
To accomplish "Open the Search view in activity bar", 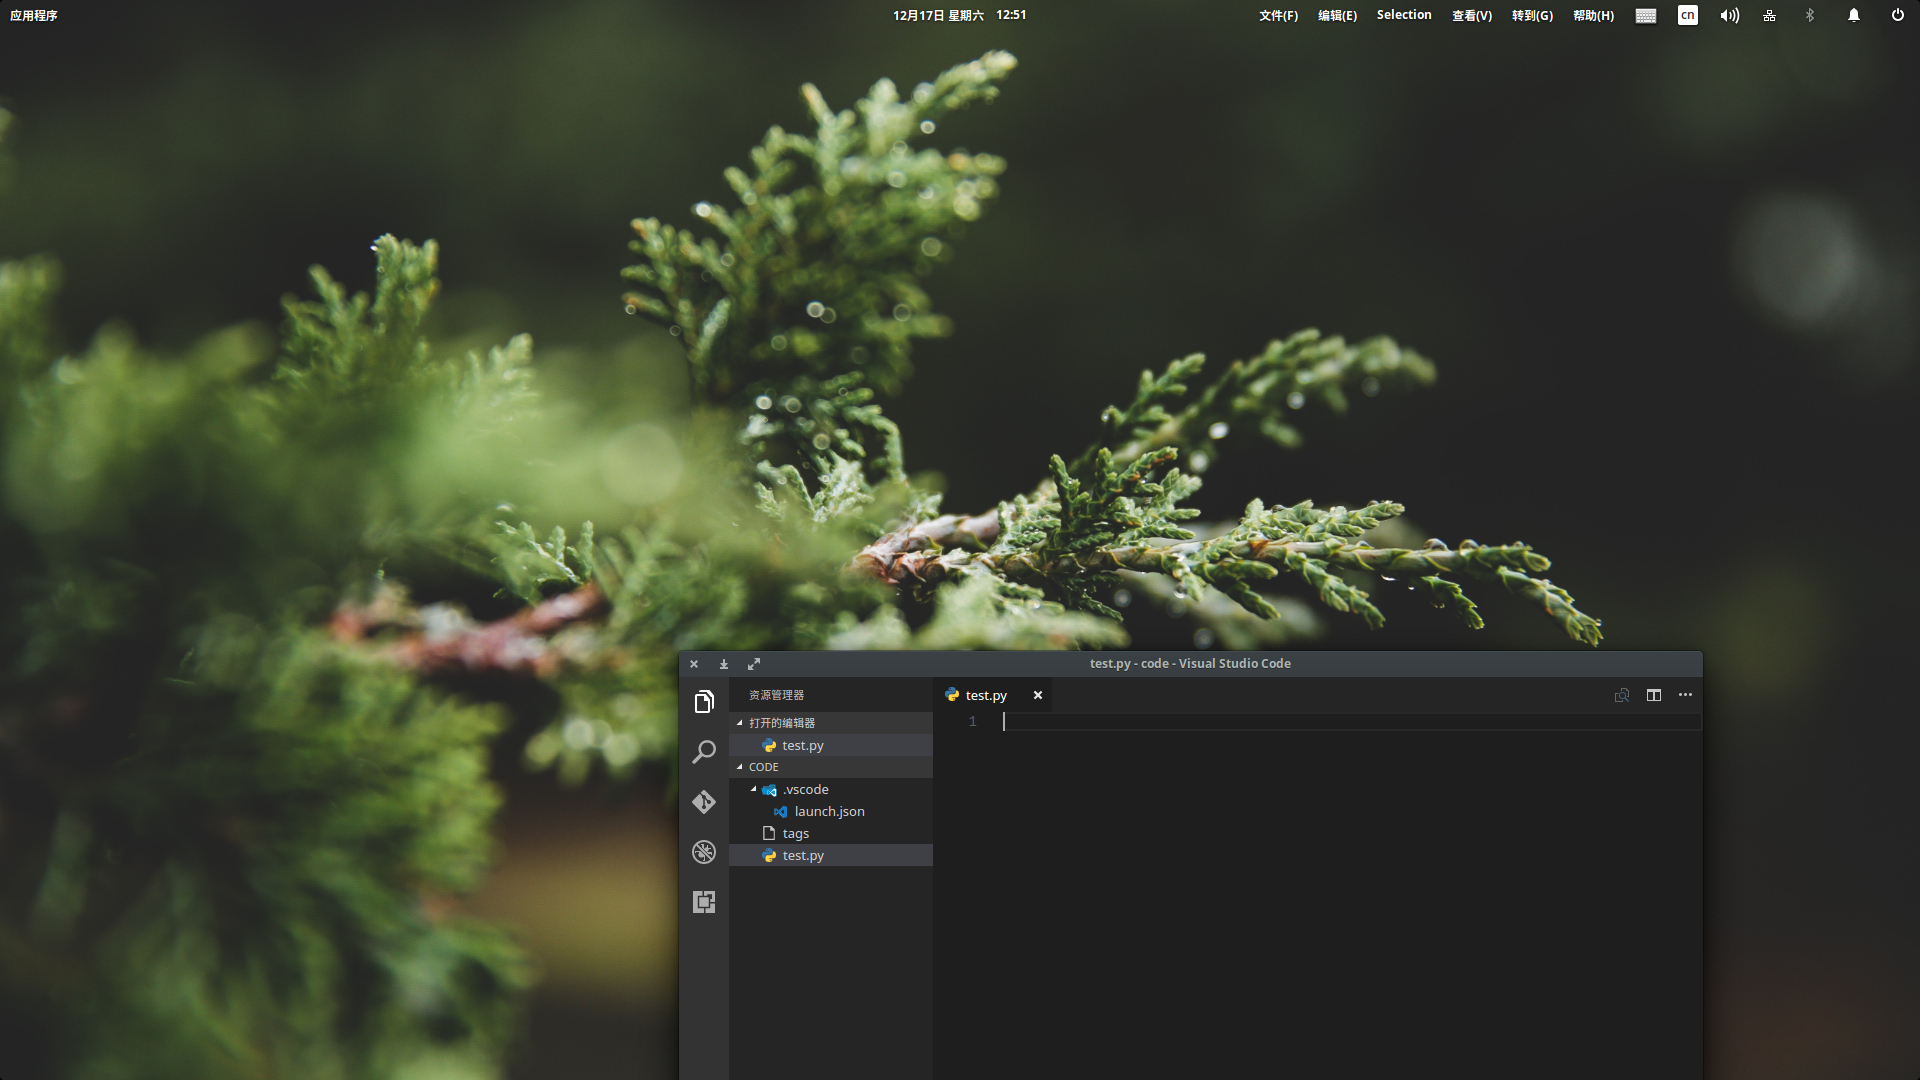I will point(704,752).
